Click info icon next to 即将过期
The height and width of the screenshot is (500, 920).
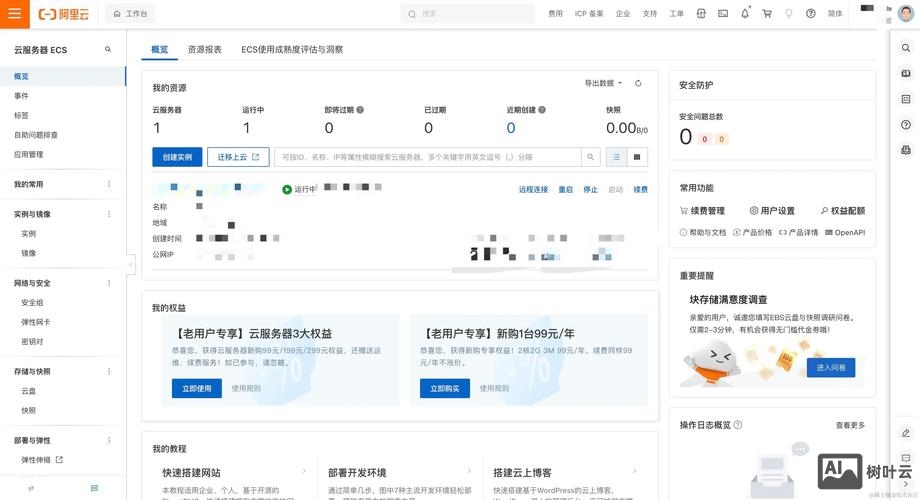click(x=360, y=110)
